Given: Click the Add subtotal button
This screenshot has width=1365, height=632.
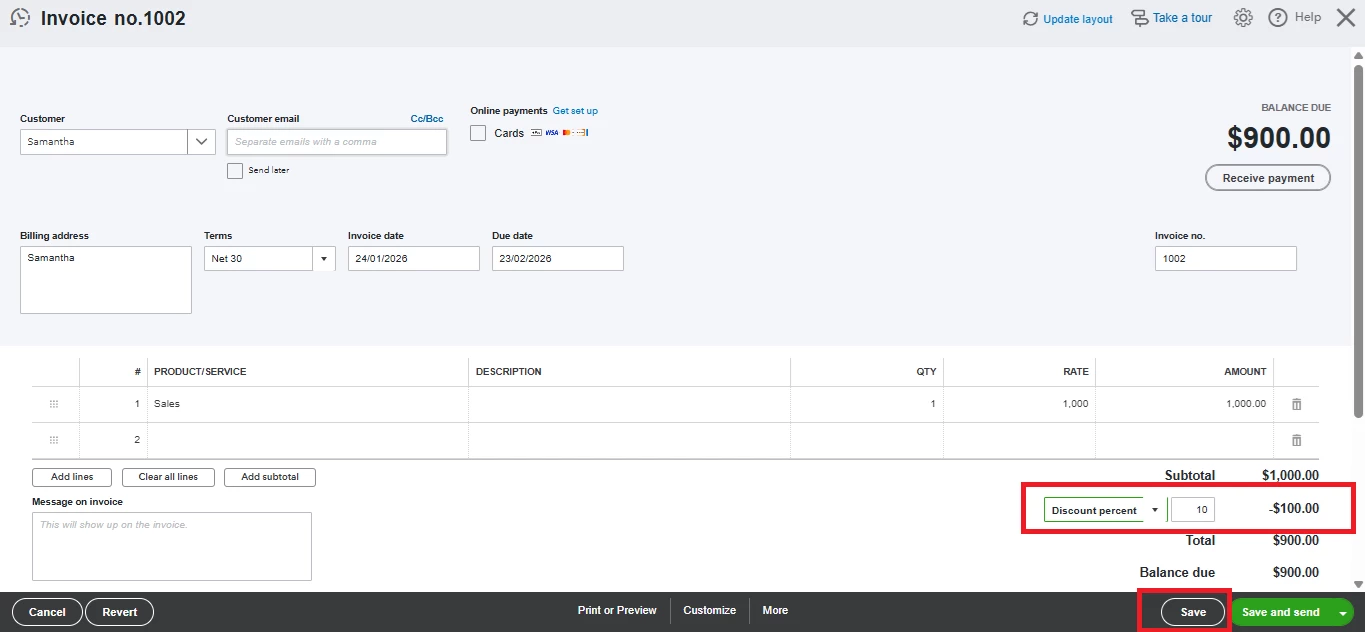Looking at the screenshot, I should pos(270,477).
